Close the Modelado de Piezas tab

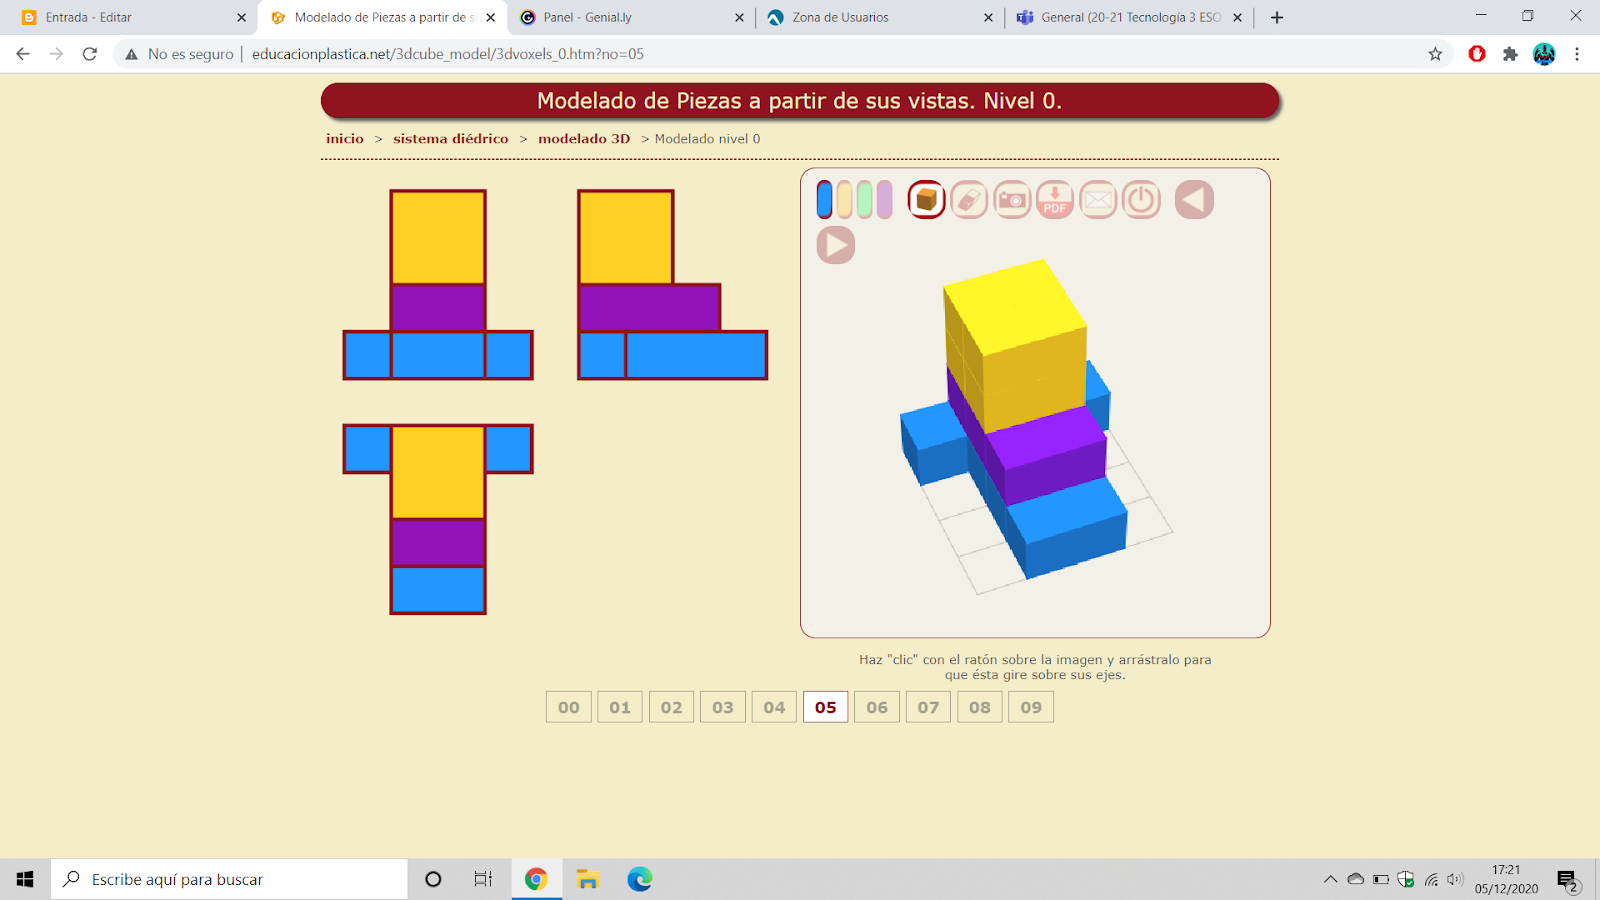[490, 17]
